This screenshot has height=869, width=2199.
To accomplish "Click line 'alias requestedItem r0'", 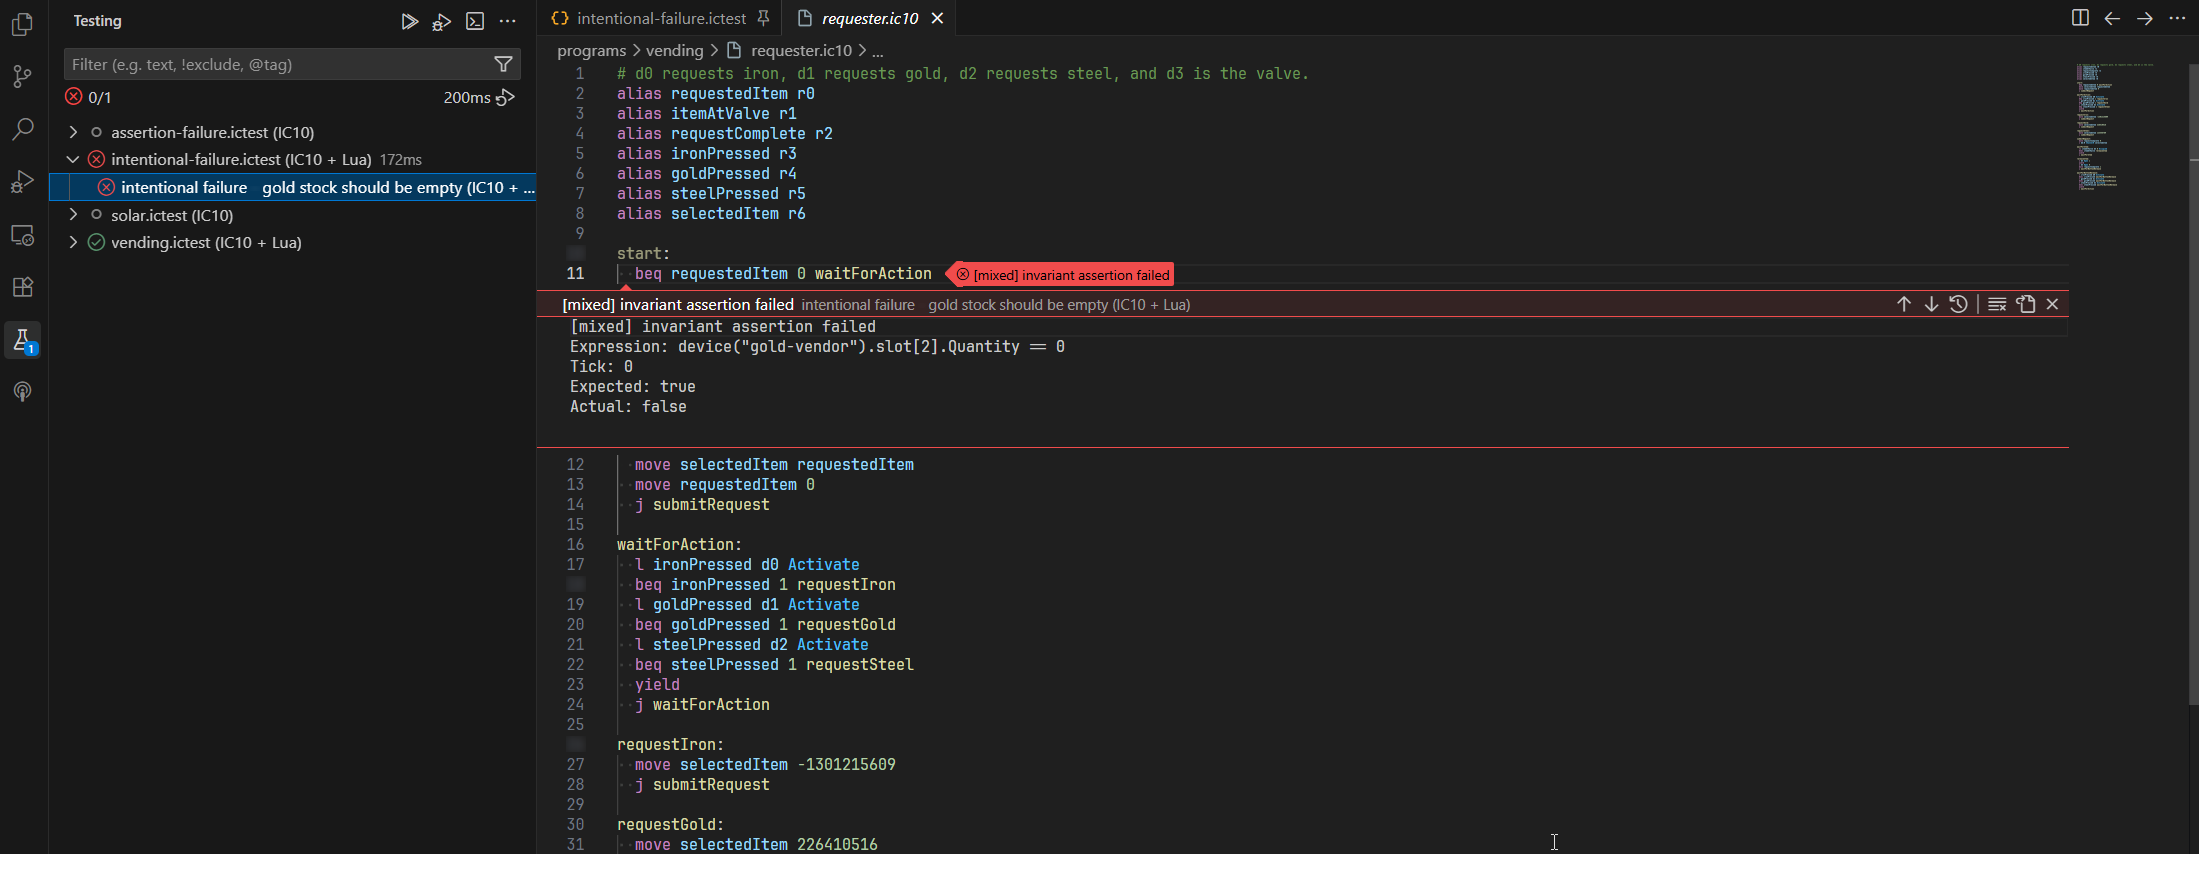I will [x=715, y=94].
